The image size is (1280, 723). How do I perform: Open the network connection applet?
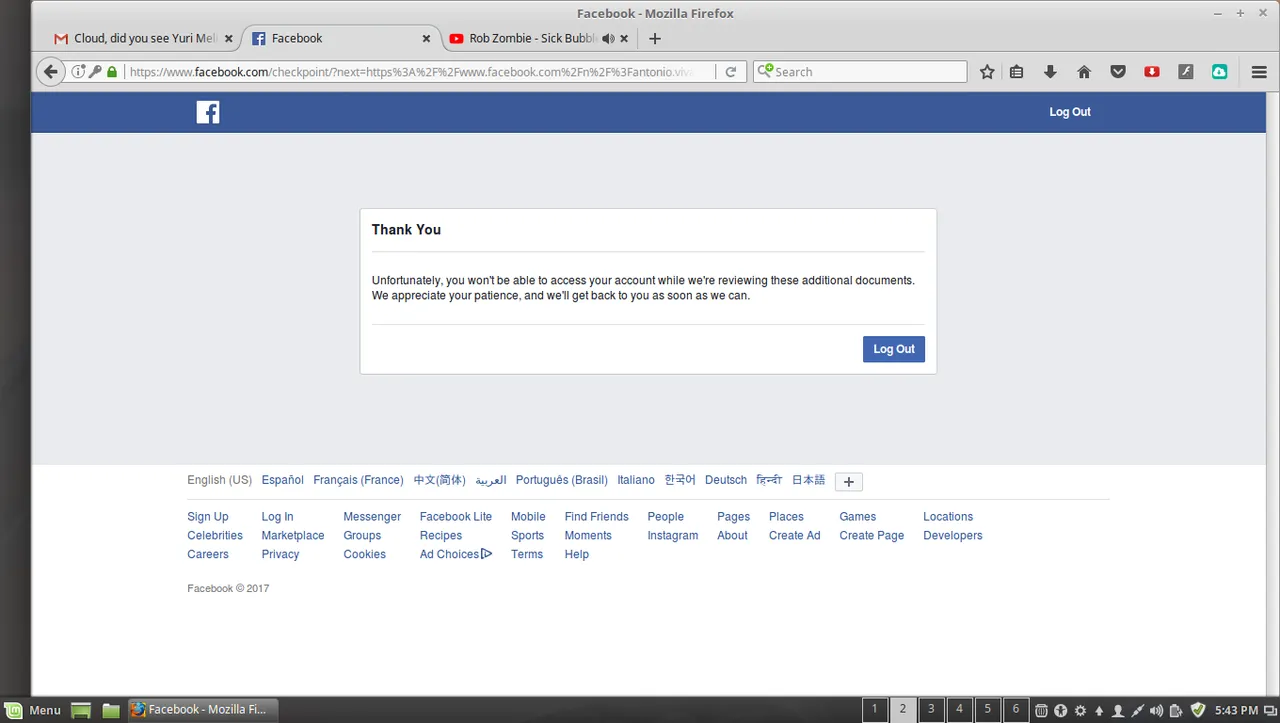(x=1138, y=711)
